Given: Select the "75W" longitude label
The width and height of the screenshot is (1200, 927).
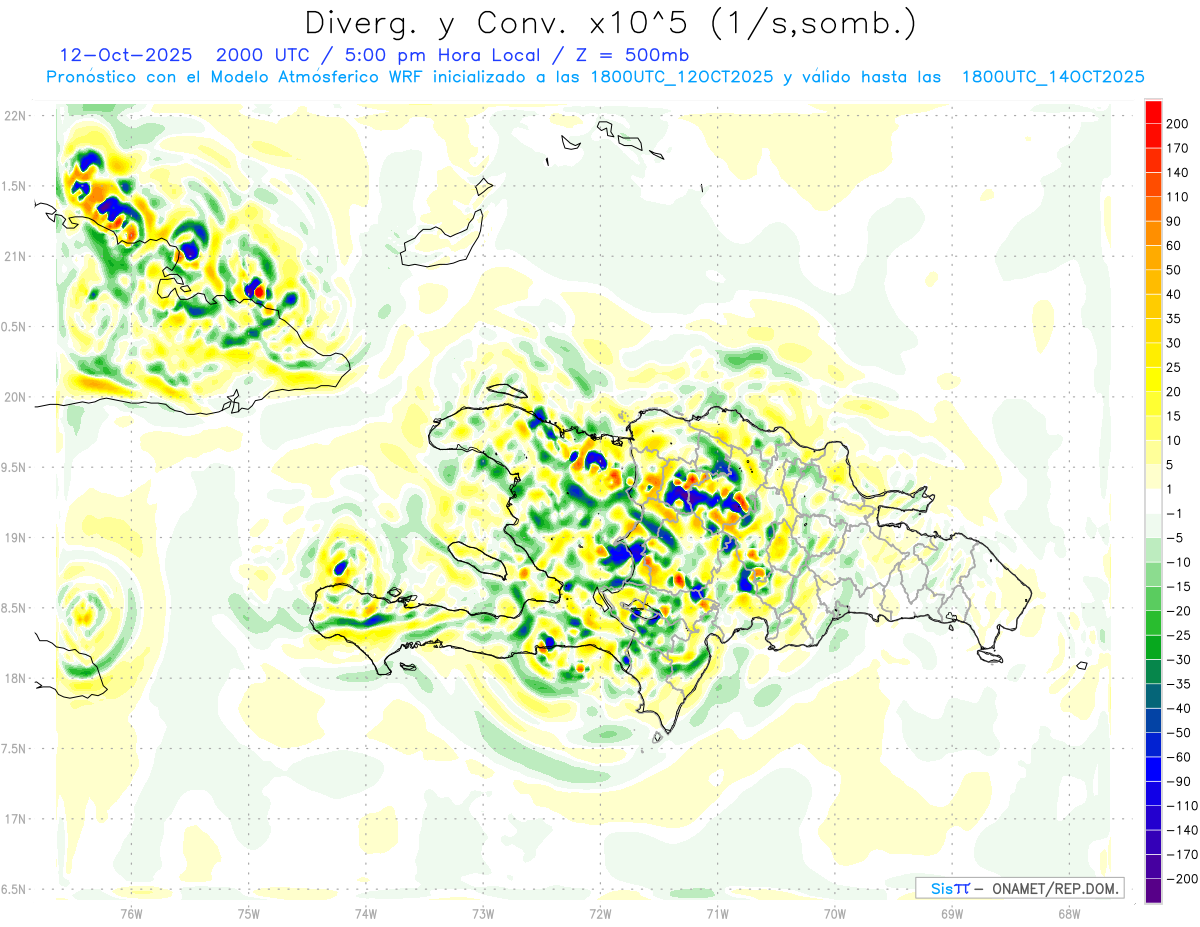Looking at the screenshot, I should click(249, 913).
